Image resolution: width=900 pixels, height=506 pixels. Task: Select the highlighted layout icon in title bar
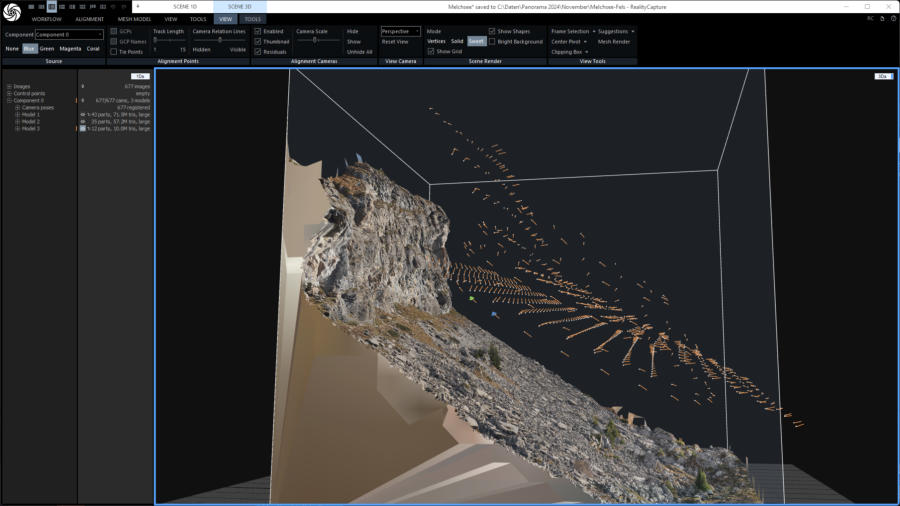click(52, 6)
